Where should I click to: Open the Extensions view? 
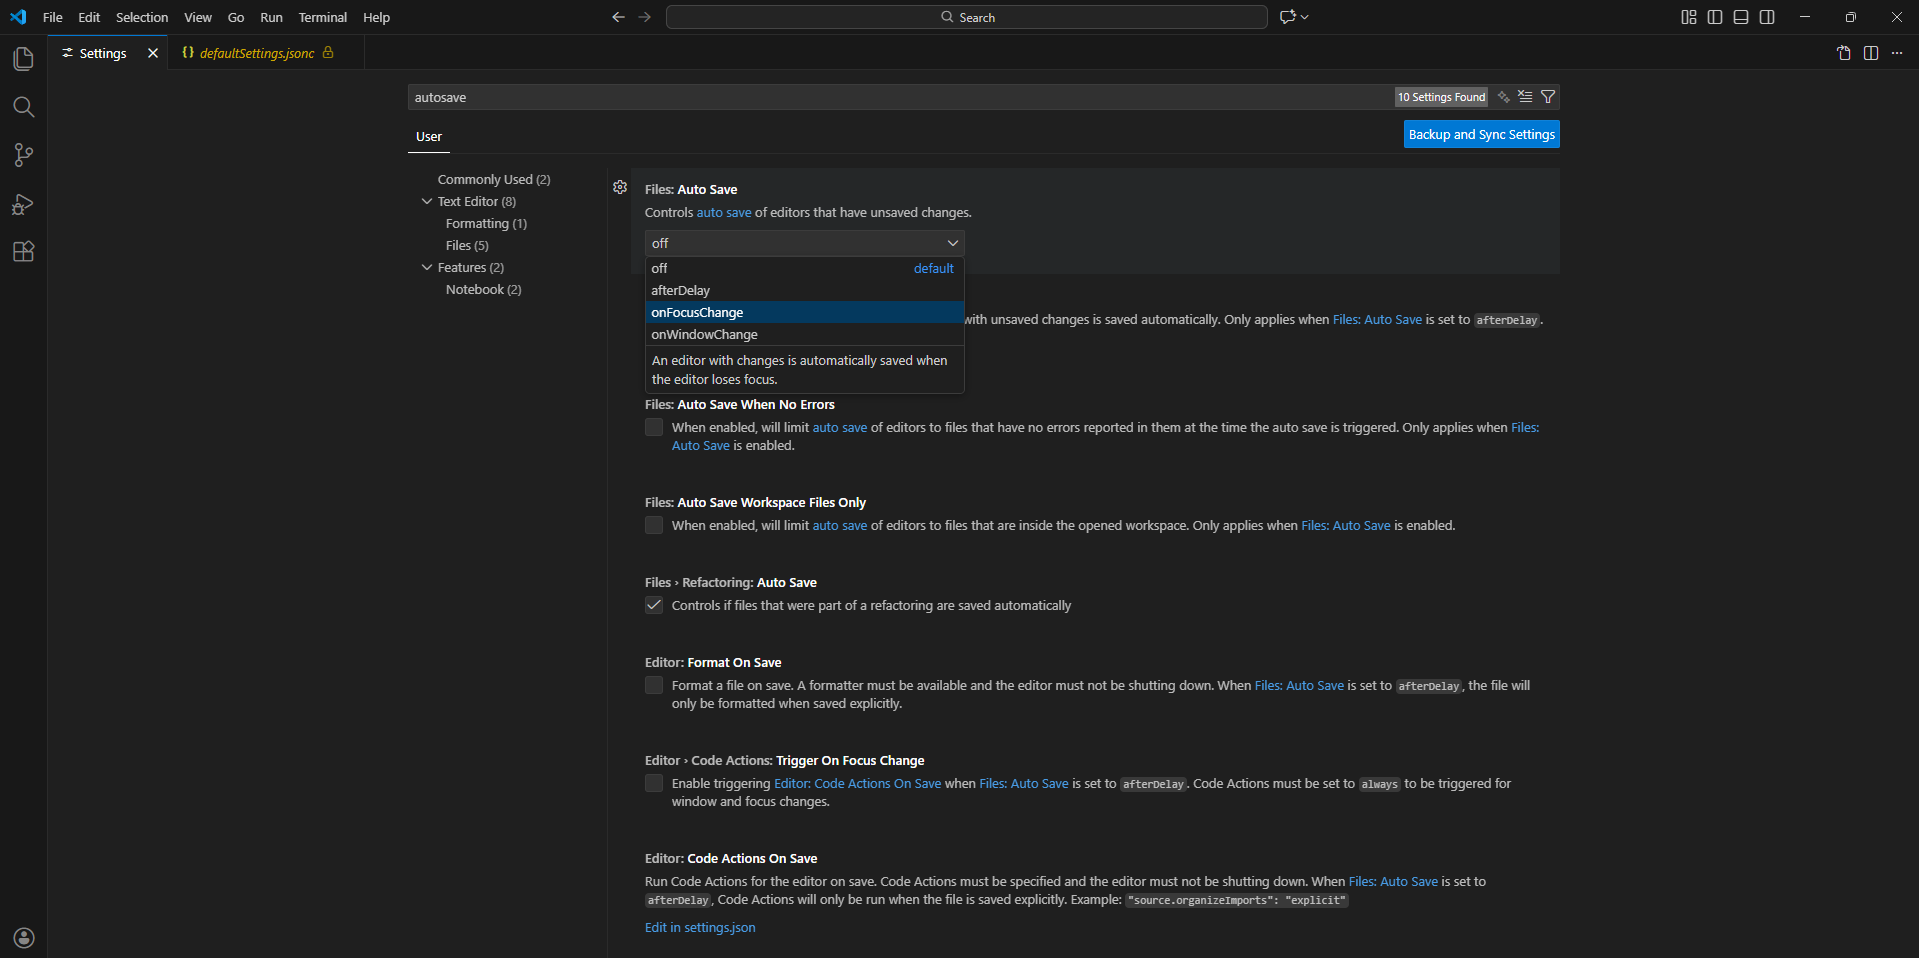coord(23,251)
